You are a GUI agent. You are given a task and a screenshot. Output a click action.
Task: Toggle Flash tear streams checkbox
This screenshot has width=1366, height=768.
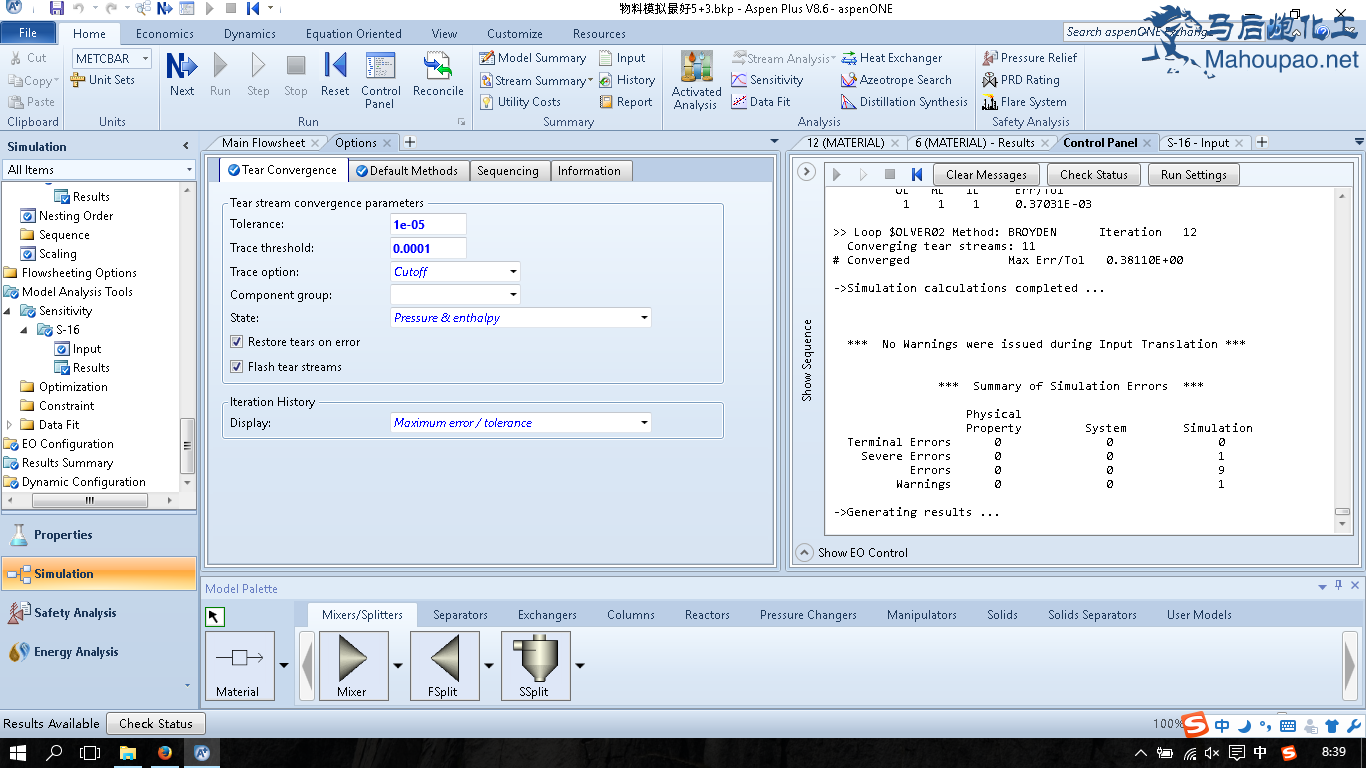pyautogui.click(x=237, y=367)
